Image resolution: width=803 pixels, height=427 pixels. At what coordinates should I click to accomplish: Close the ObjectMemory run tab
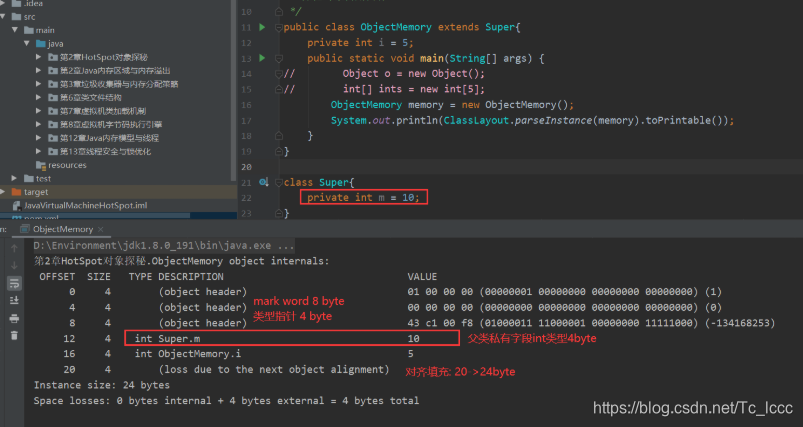pos(100,229)
